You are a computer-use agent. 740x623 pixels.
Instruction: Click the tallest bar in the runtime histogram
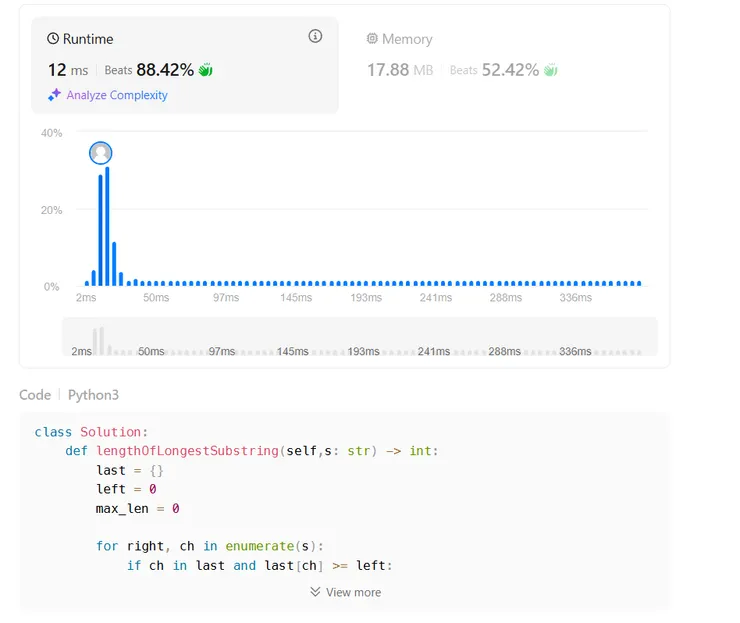pos(107,228)
